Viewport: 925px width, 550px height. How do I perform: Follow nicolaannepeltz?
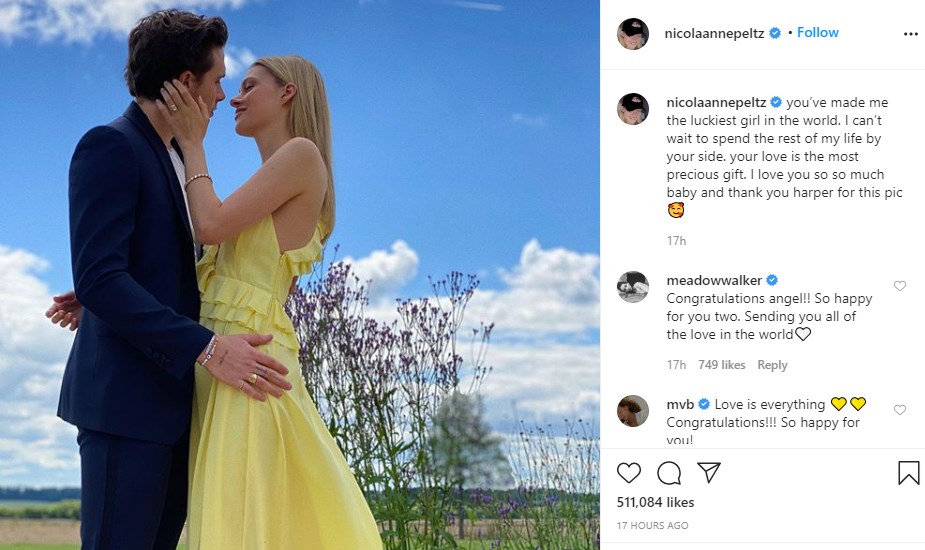pos(818,32)
